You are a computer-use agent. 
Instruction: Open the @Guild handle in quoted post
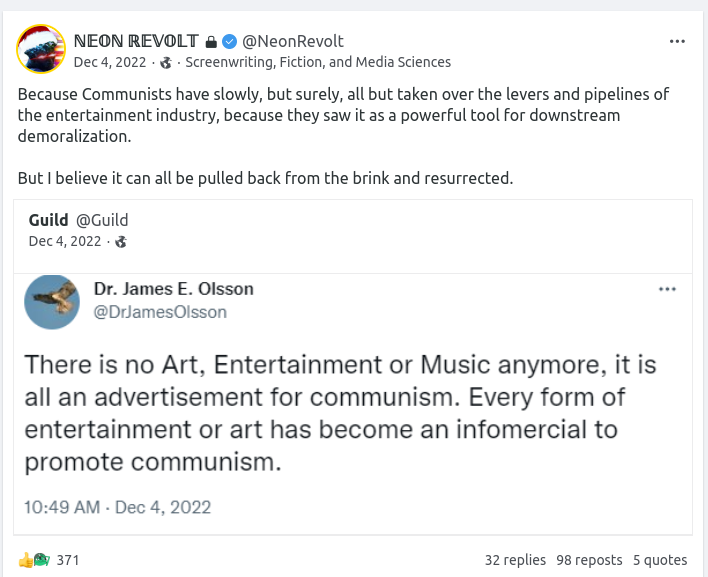[102, 220]
